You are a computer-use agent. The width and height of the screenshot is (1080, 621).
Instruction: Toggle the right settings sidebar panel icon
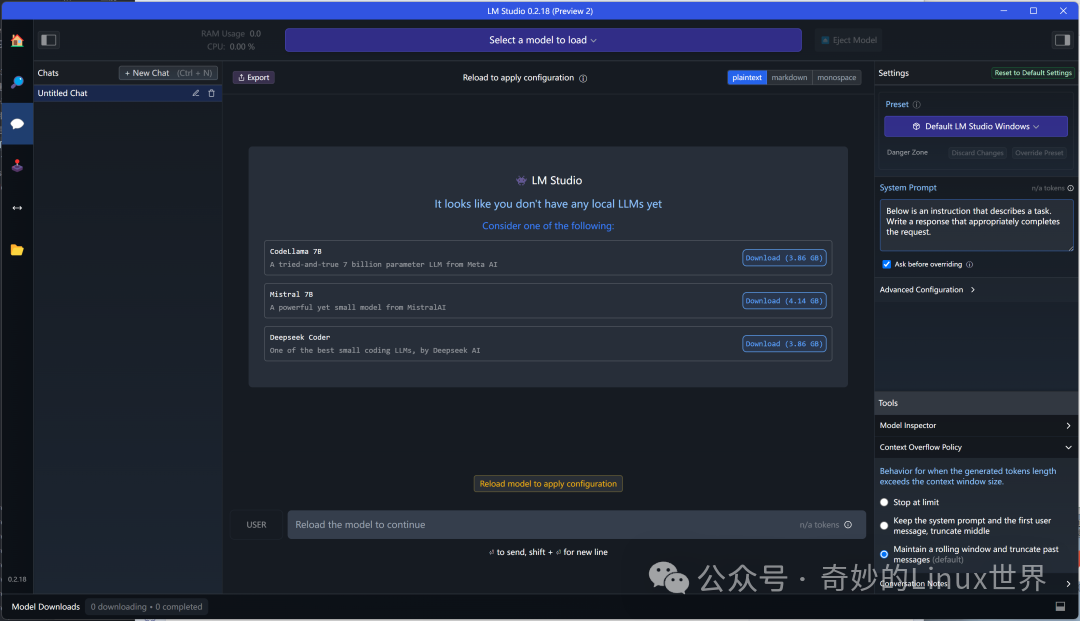pyautogui.click(x=1062, y=40)
